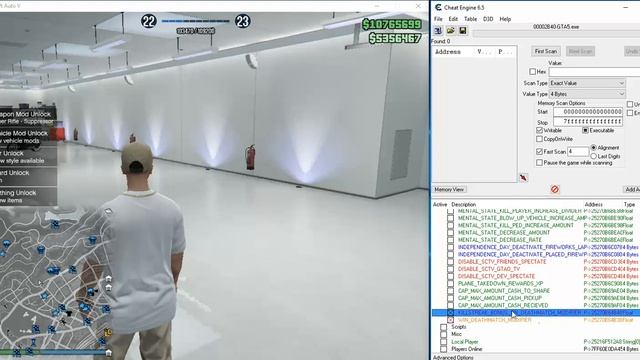Toggle the Misc group checkbox
Viewport: 640px width, 360px height.
443,334
